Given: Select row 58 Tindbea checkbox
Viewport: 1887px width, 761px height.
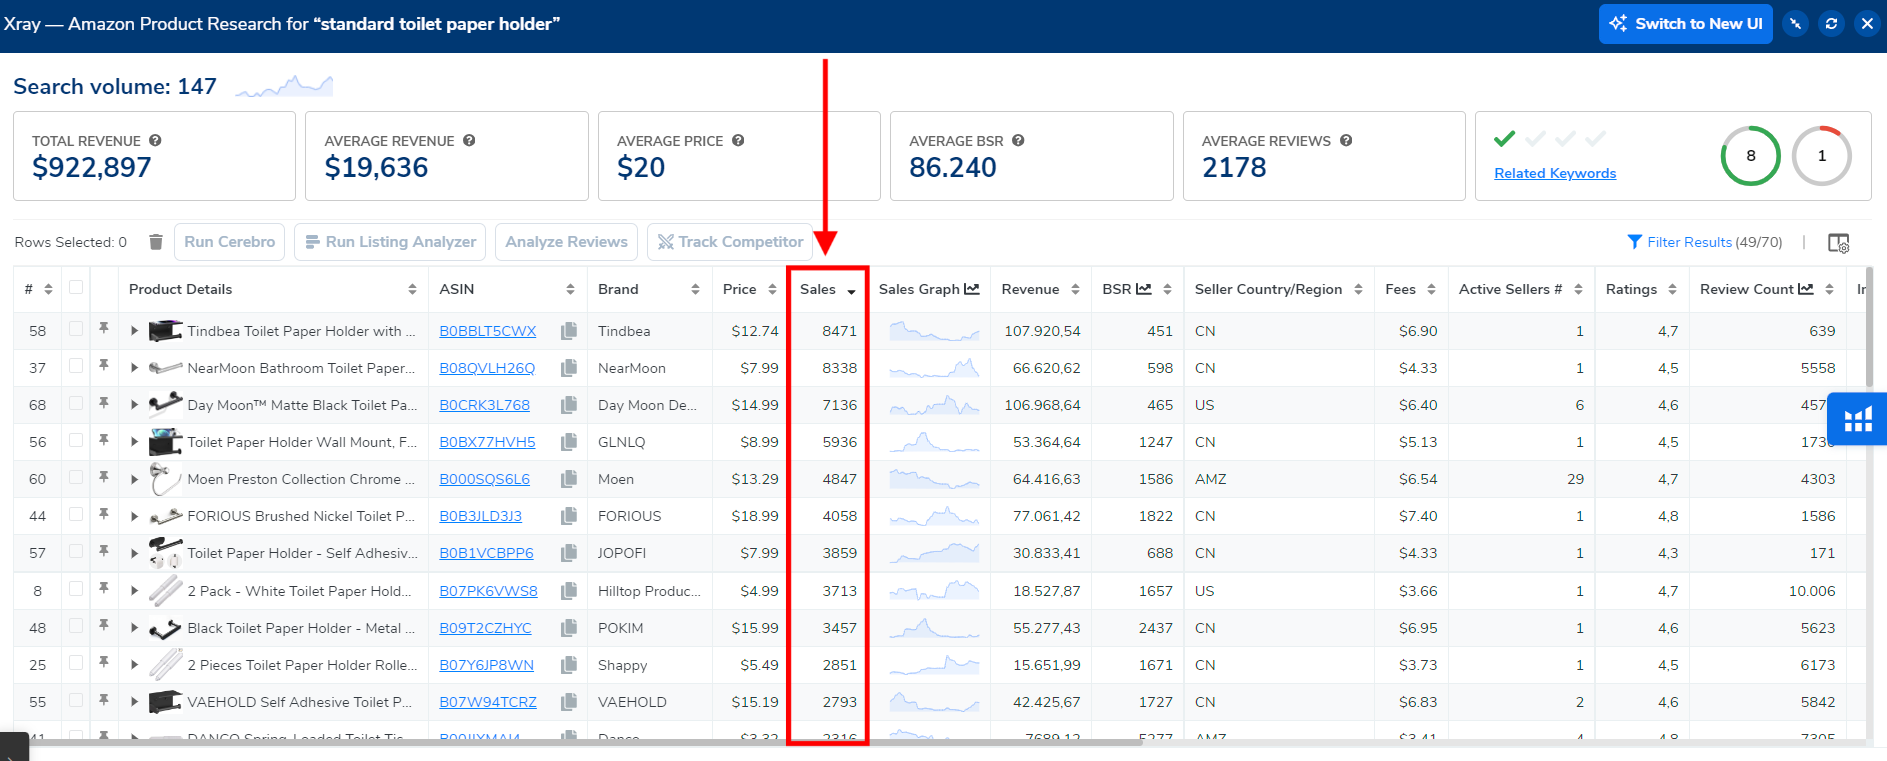Looking at the screenshot, I should [x=76, y=329].
